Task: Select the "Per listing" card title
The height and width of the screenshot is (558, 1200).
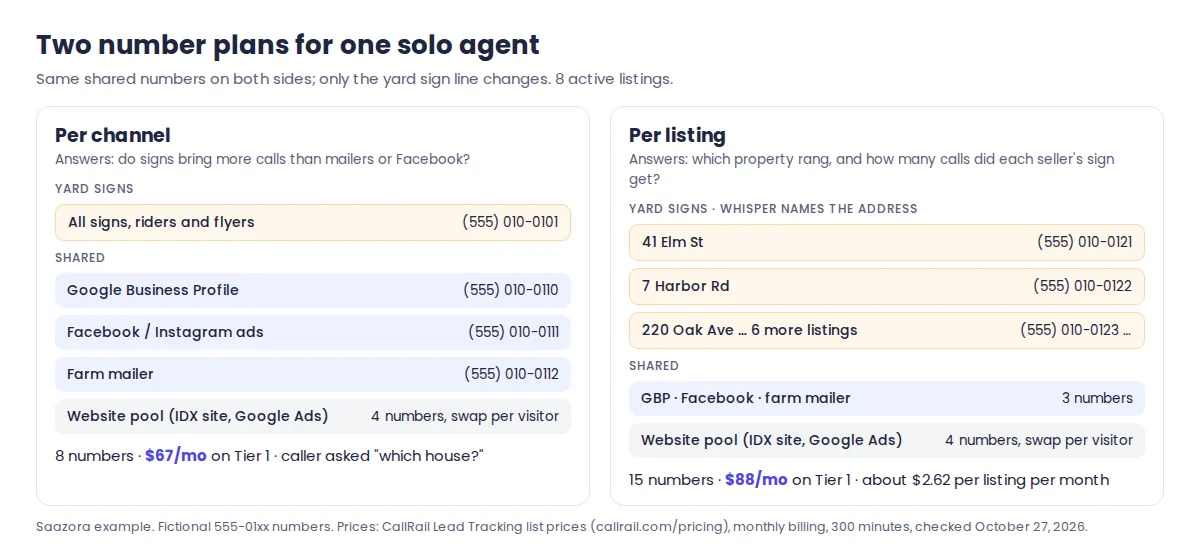Action: (677, 135)
